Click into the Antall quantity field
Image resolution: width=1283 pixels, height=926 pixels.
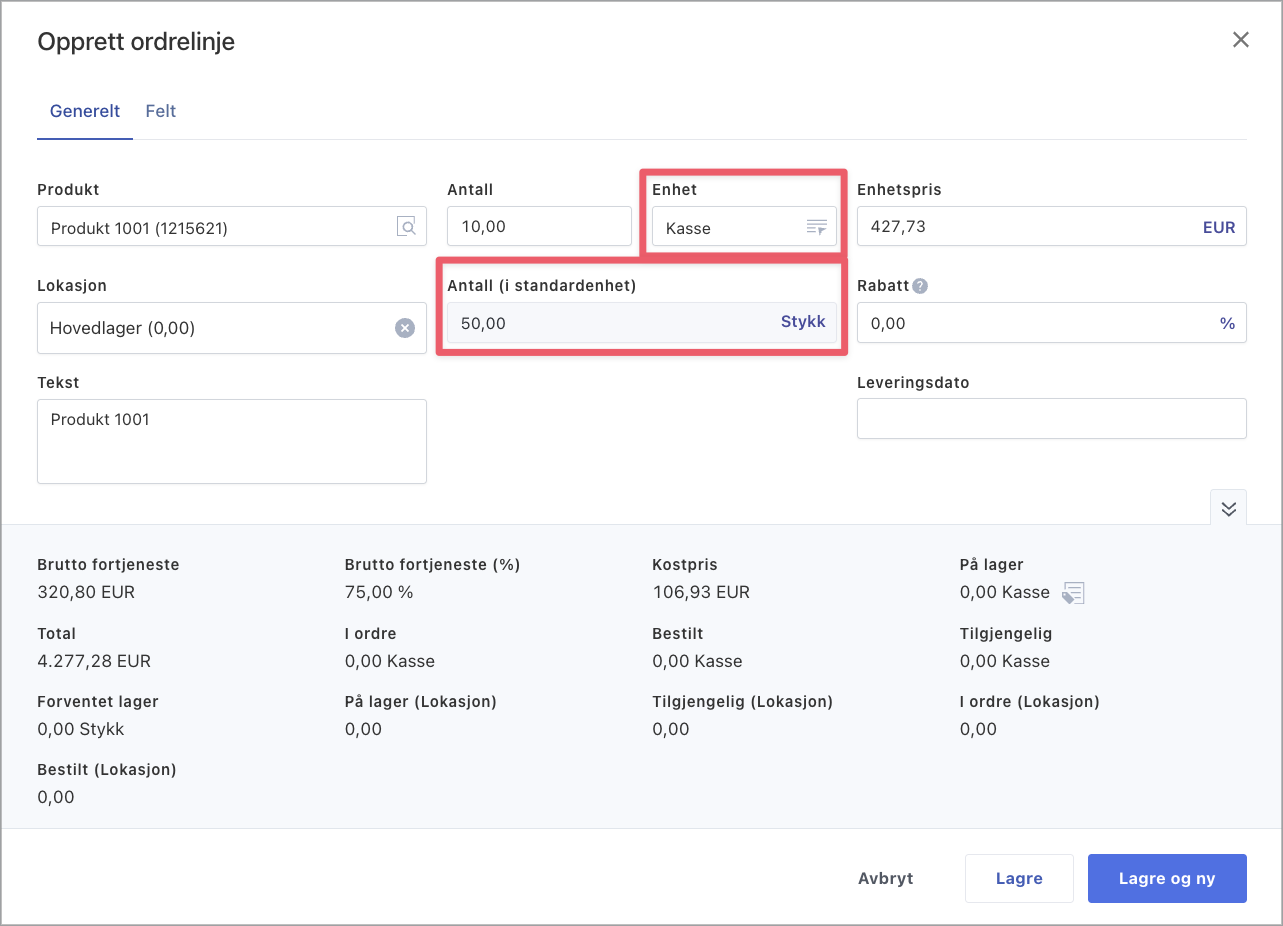click(x=538, y=227)
